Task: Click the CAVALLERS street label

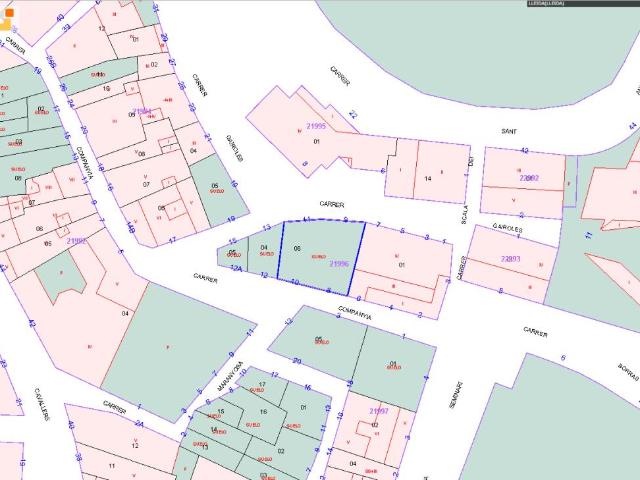Action: [42, 403]
